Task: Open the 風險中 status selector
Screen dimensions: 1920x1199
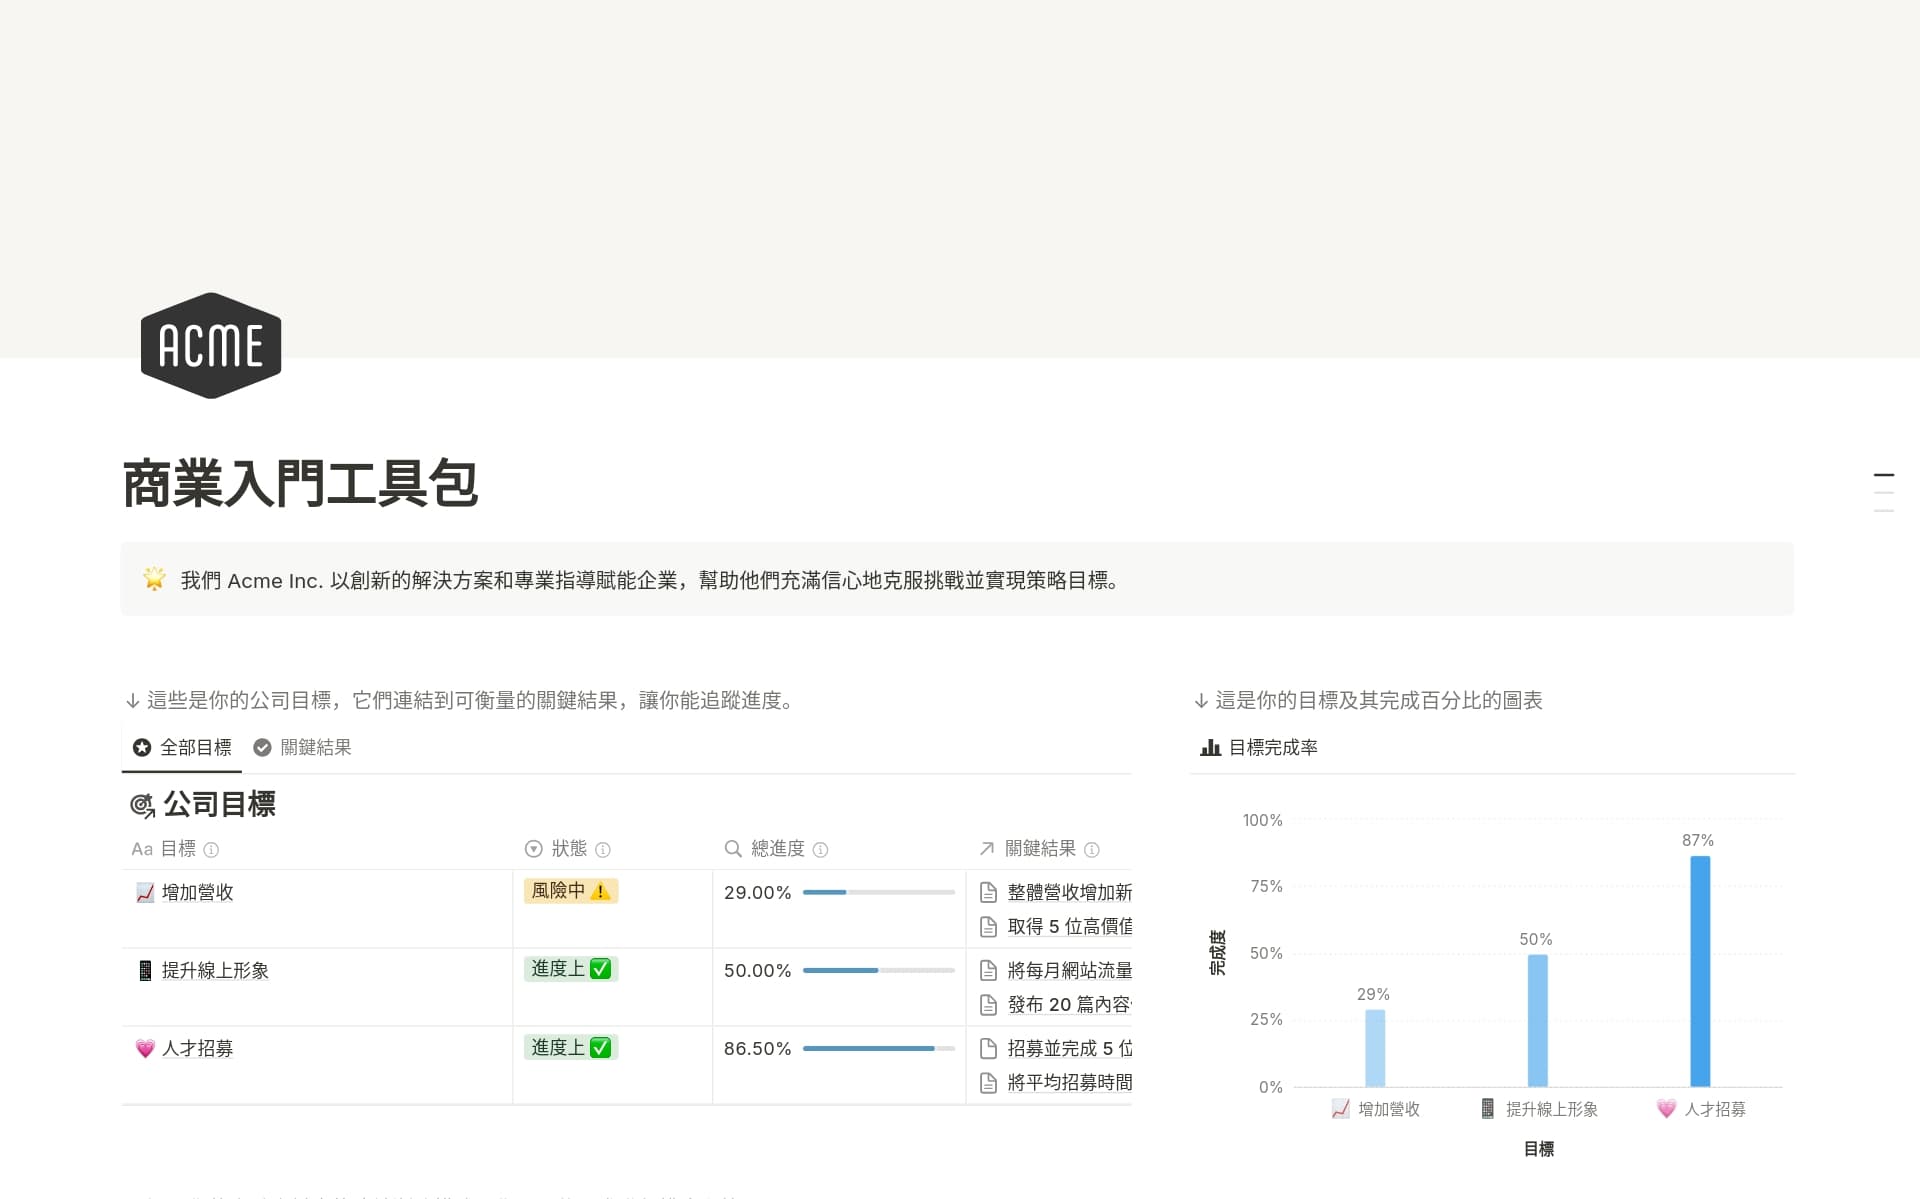Action: [570, 891]
